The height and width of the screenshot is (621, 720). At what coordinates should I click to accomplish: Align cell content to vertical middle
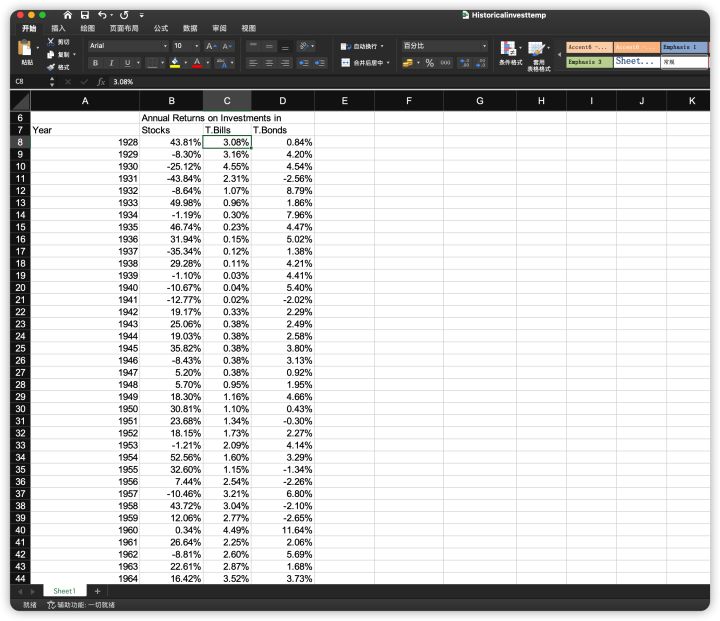pos(269,46)
